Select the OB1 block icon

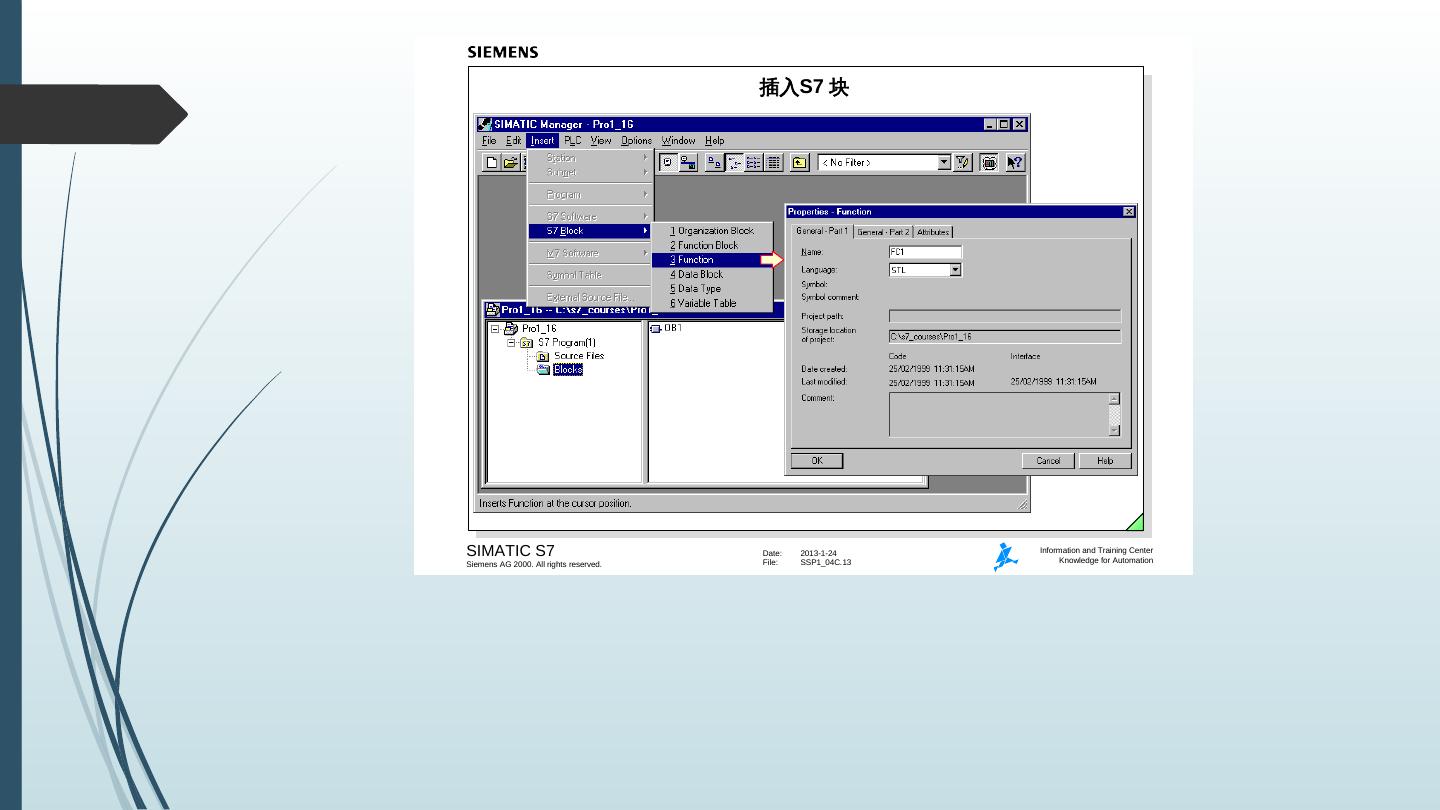(656, 328)
